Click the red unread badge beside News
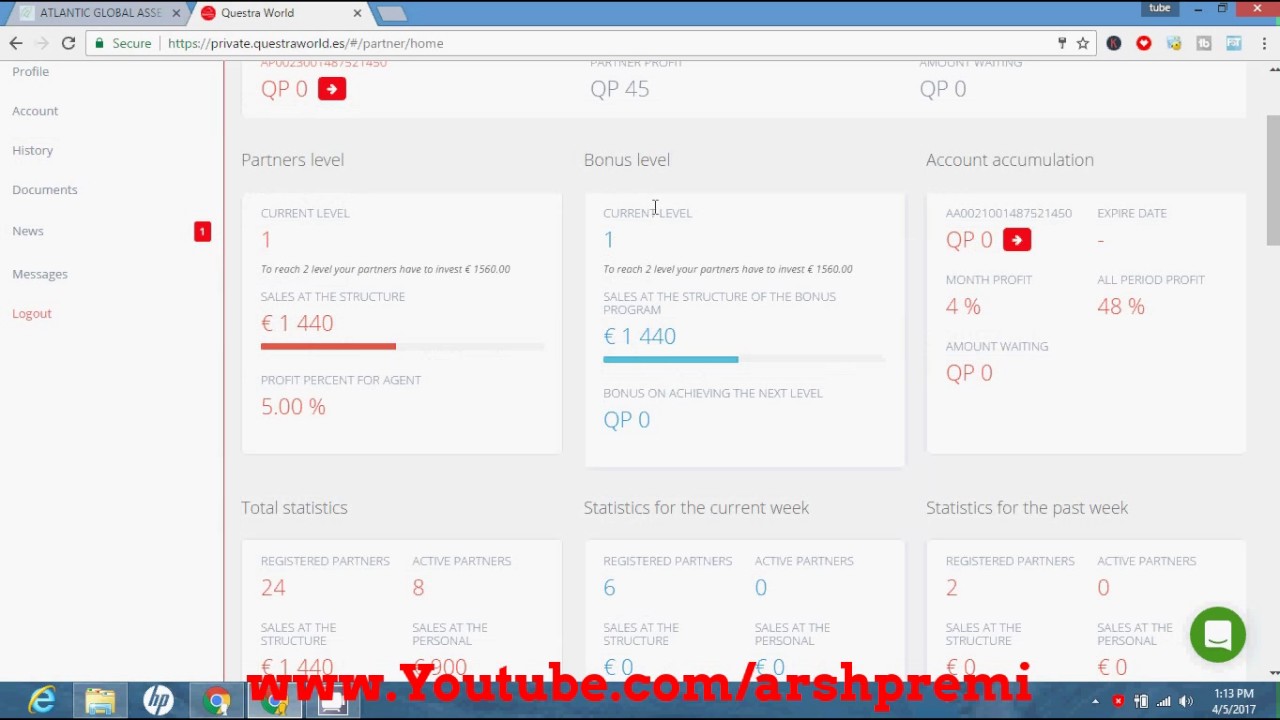Image resolution: width=1280 pixels, height=720 pixels. click(202, 231)
